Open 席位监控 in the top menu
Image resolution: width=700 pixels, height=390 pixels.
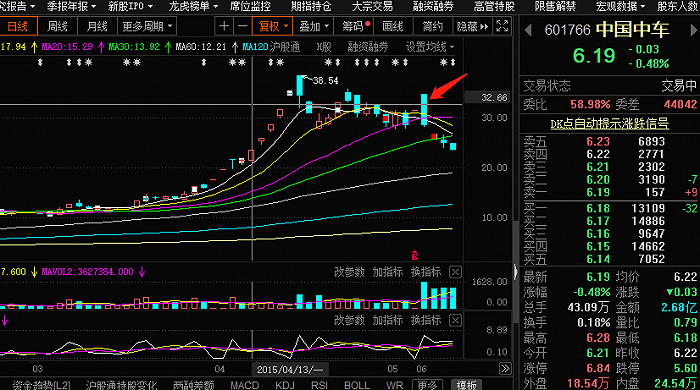pos(250,6)
